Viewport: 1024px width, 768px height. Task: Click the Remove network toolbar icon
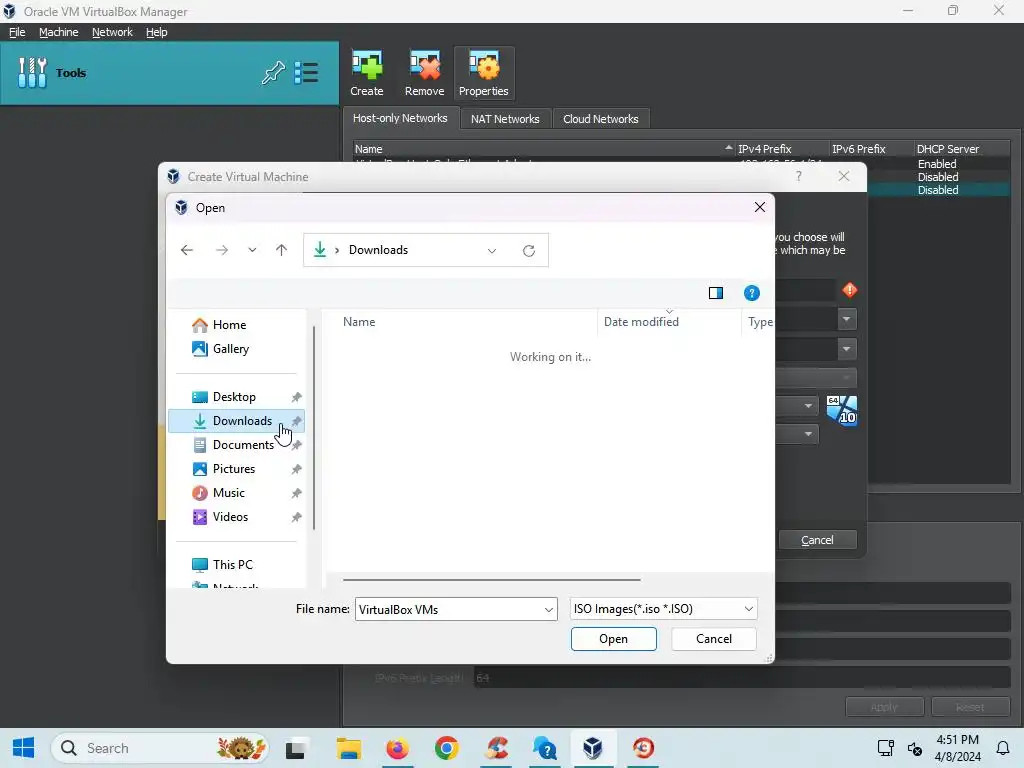click(x=424, y=73)
